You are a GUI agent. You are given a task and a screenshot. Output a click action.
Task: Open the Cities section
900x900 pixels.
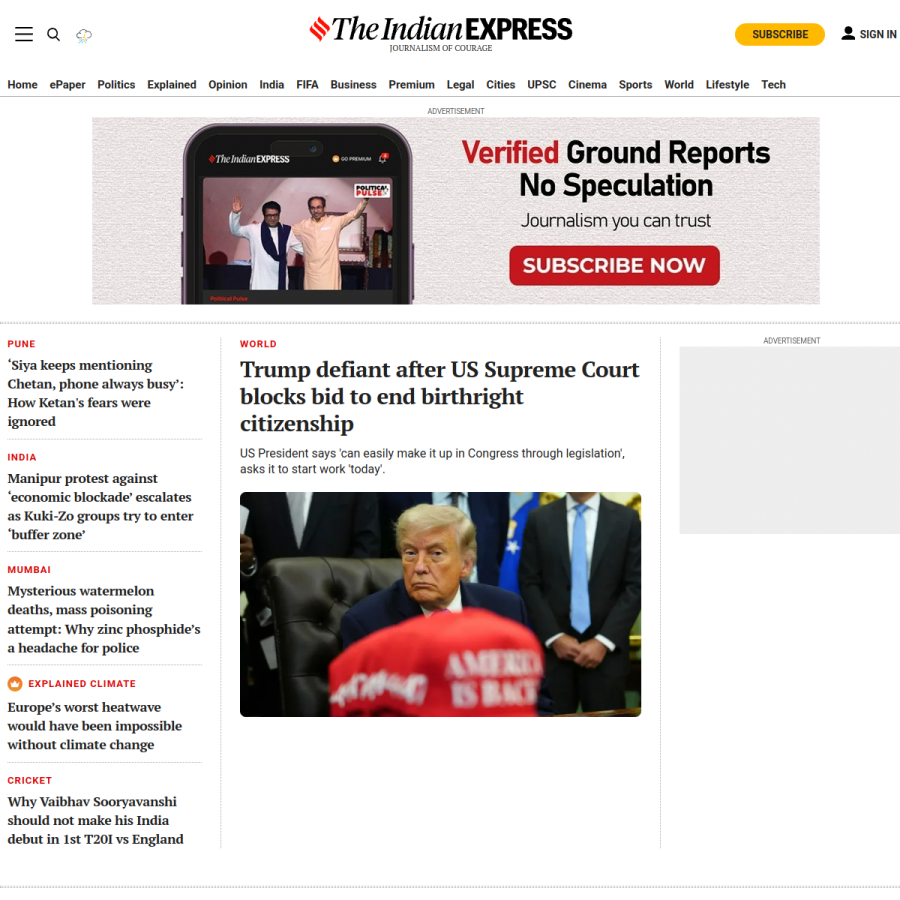501,84
